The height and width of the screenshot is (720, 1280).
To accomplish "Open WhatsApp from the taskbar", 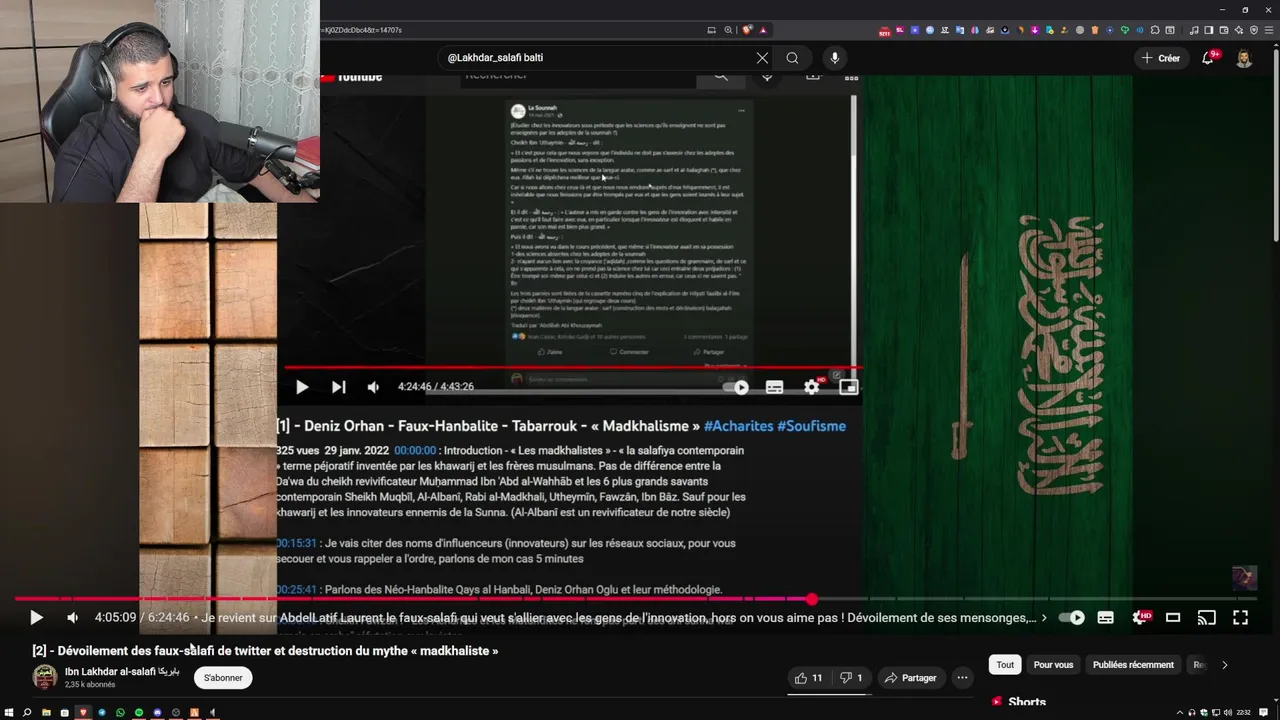I will (120, 712).
